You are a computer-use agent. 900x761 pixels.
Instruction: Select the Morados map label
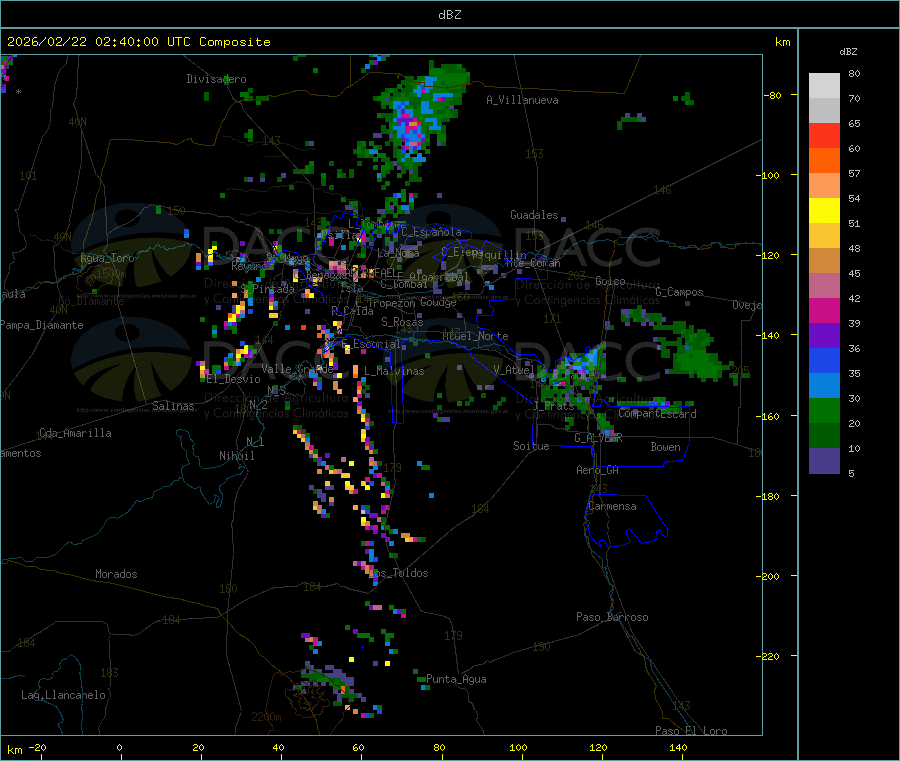click(x=116, y=574)
